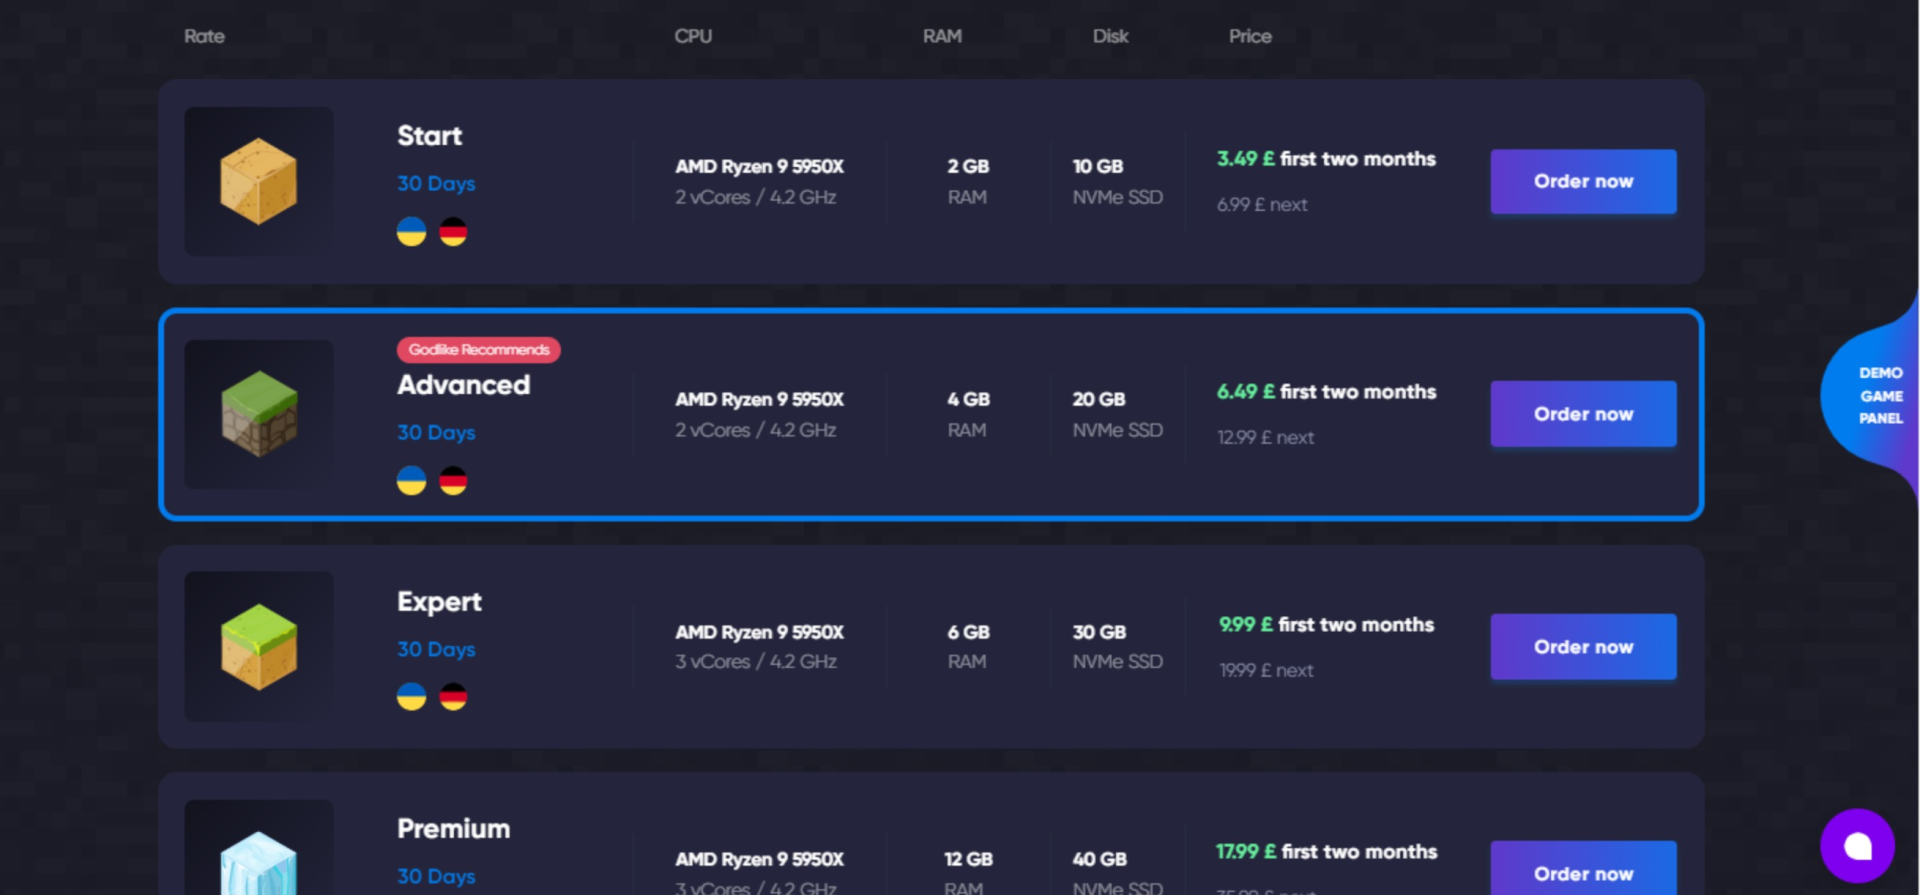Screen dimensions: 1920x895
Task: Order the Advanced plan now
Action: (1583, 414)
